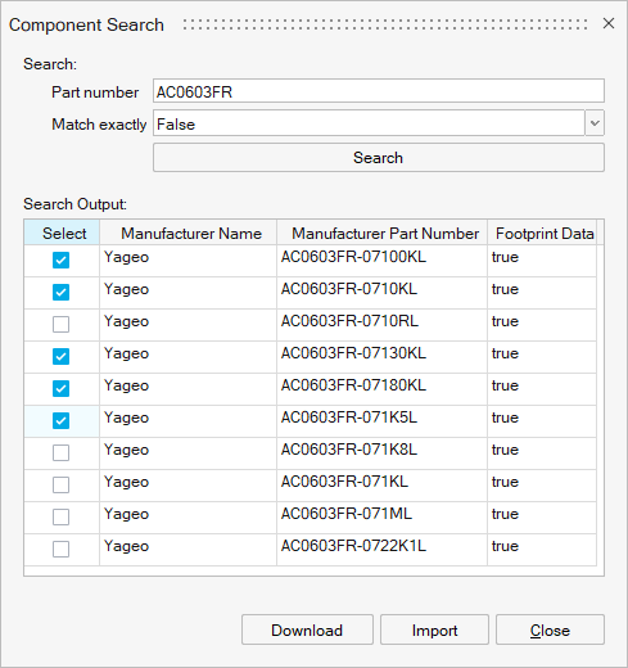628x668 pixels.
Task: Enable the AC0603FR-071K8L checkbox
Action: [61, 452]
